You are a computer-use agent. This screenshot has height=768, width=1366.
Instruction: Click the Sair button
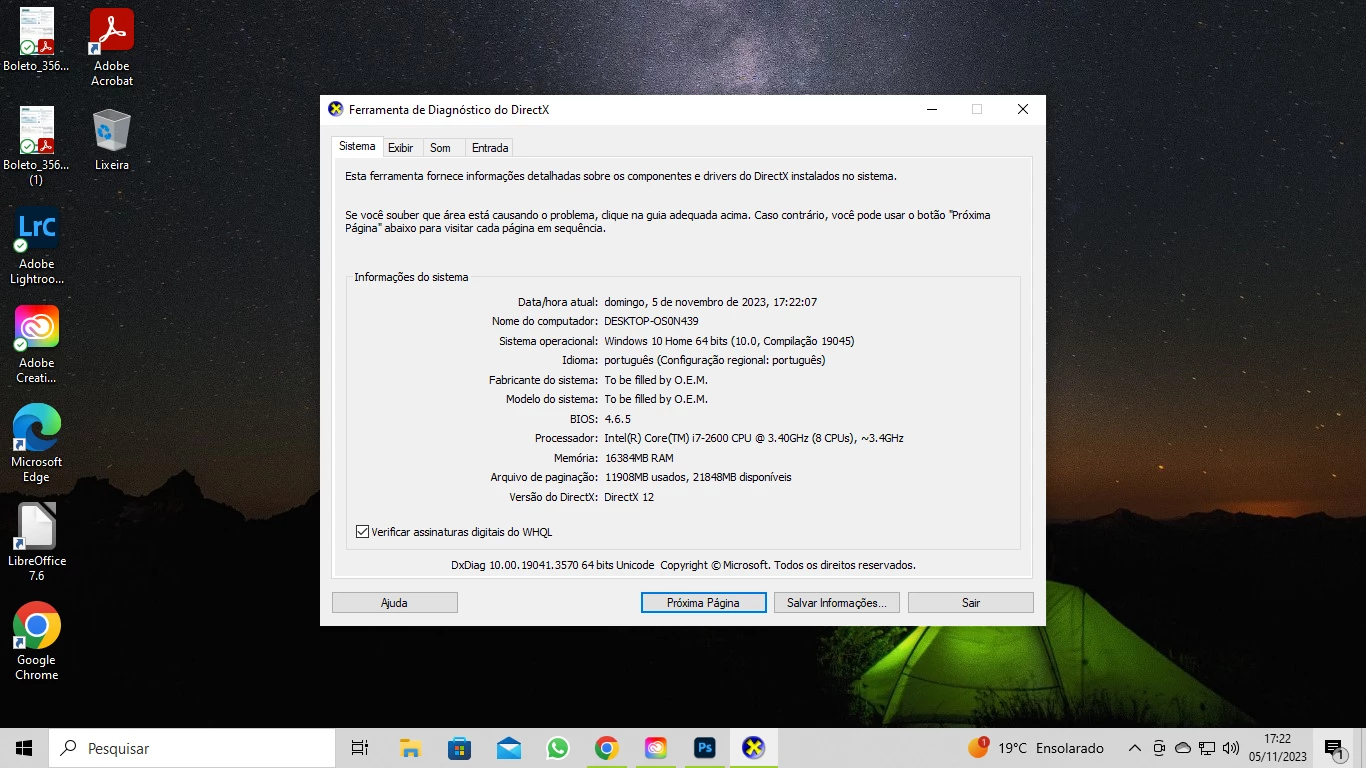971,603
